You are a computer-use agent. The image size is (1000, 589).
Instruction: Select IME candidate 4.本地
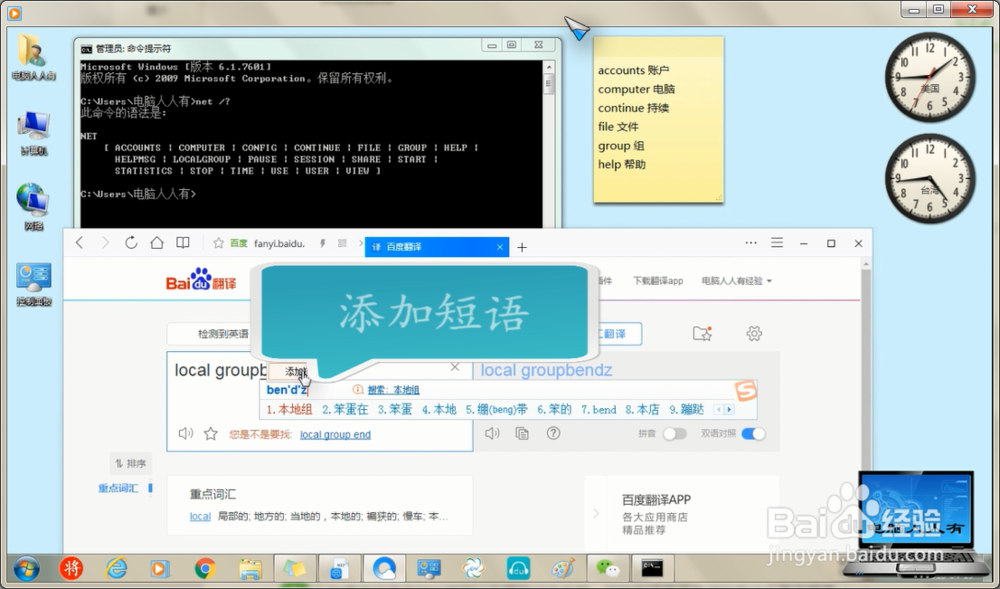439,410
